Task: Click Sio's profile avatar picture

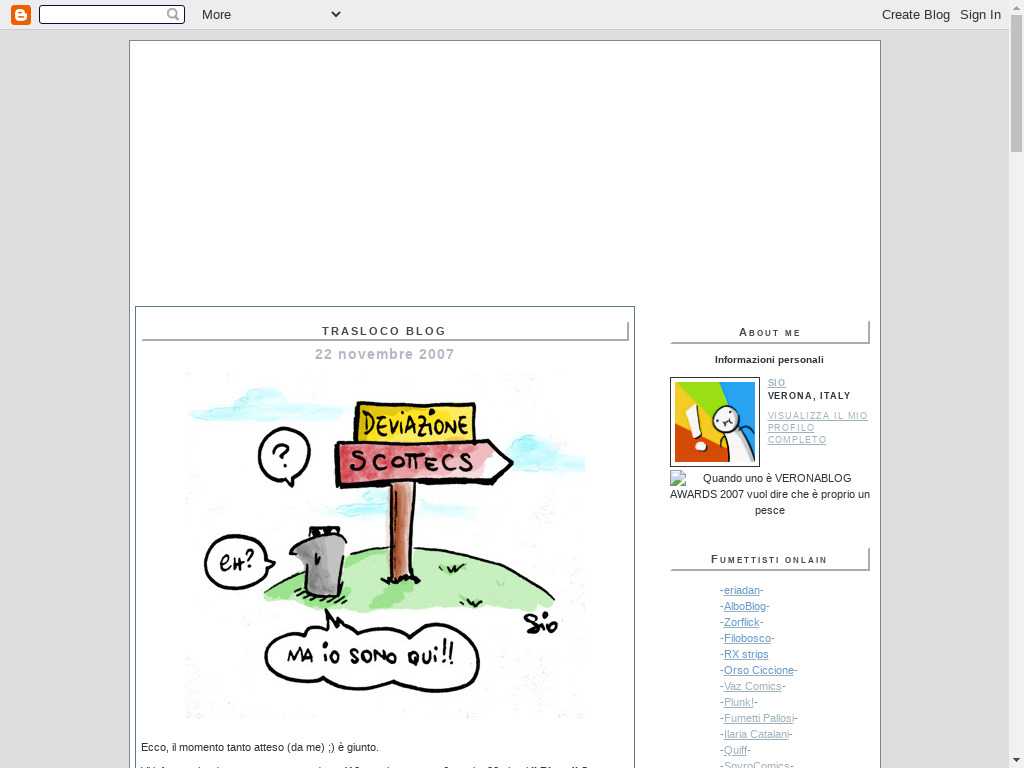Action: click(714, 422)
